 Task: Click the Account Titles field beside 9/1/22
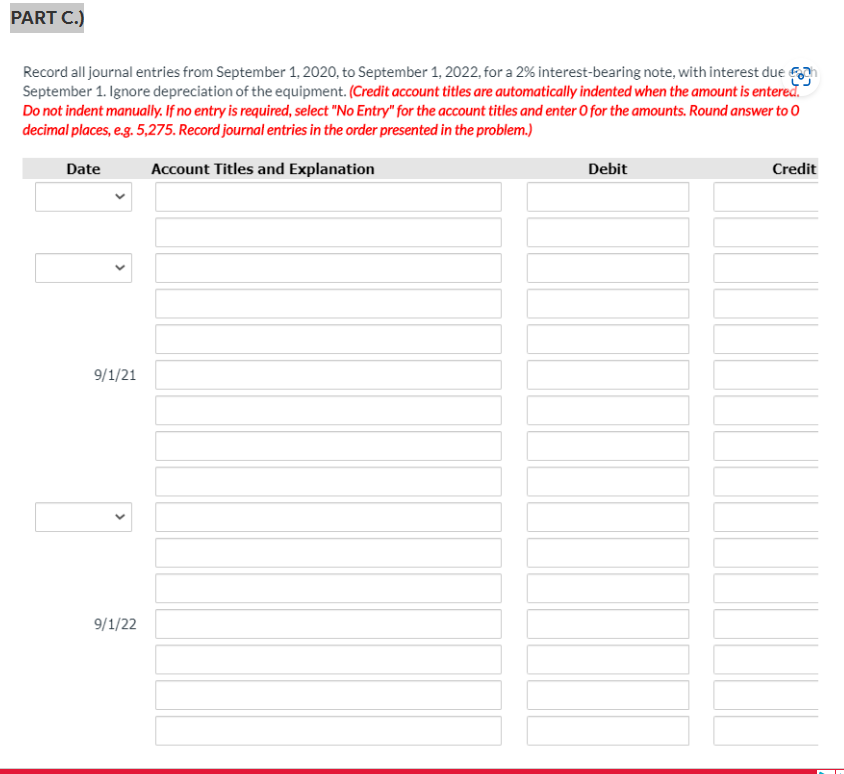(328, 623)
